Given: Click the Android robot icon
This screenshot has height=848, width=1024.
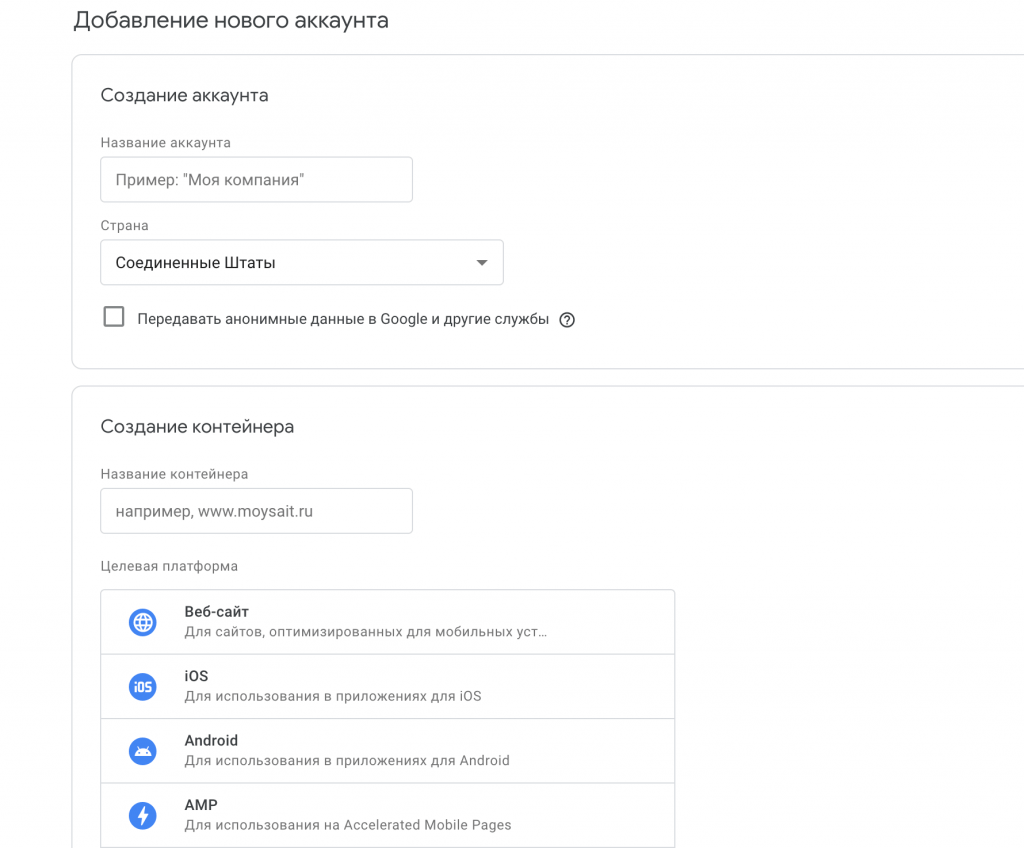Looking at the screenshot, I should point(143,751).
